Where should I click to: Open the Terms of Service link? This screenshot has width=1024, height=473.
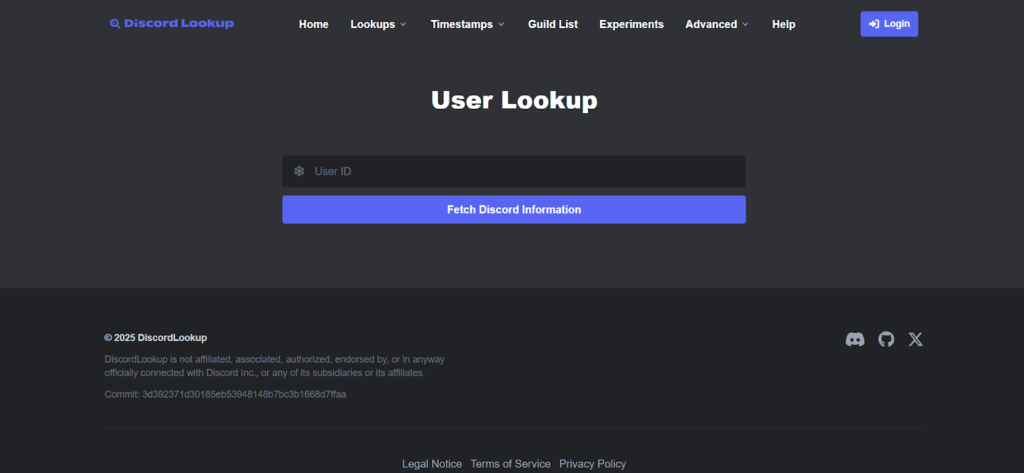tap(510, 464)
